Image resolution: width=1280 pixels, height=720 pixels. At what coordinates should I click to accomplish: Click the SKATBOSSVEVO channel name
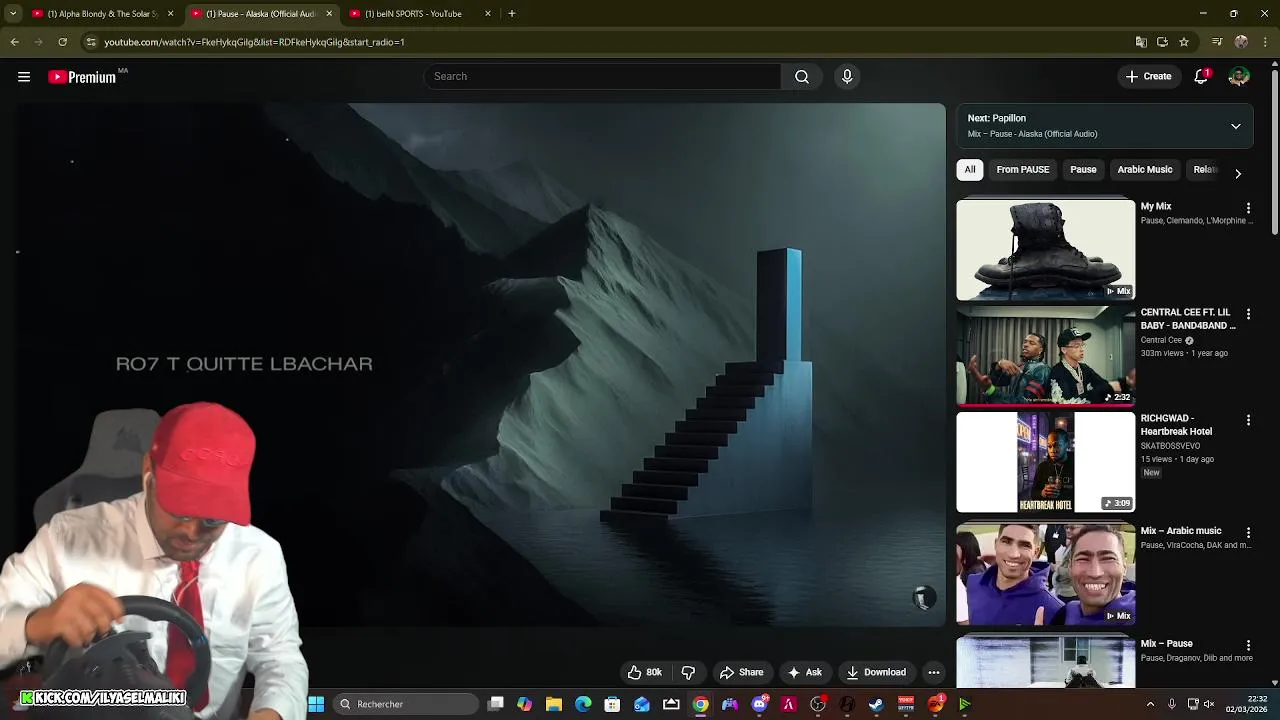(x=1170, y=446)
